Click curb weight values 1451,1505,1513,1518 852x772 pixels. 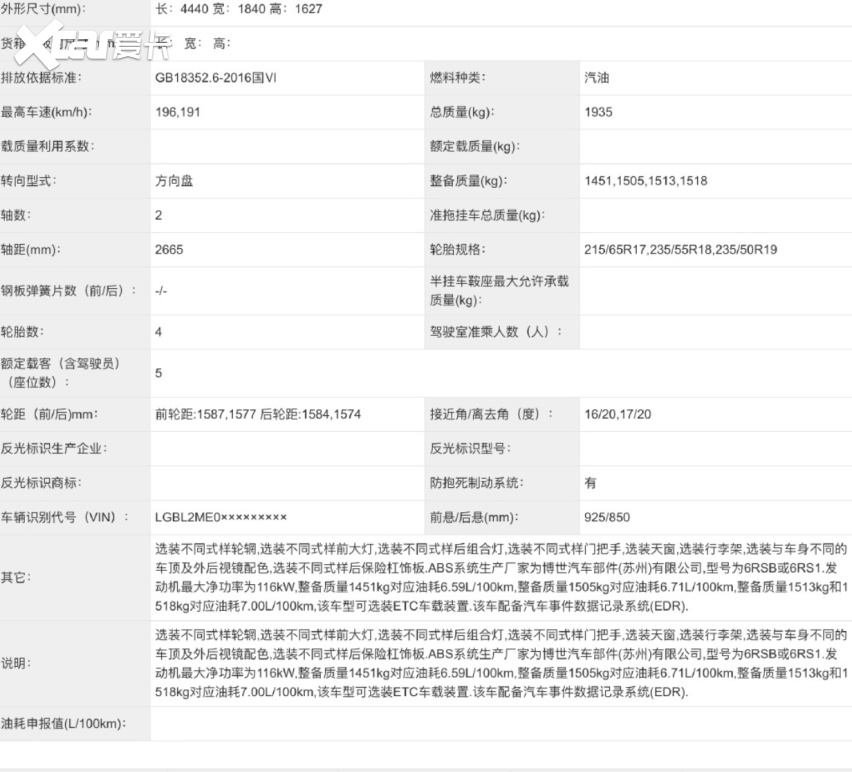(x=645, y=181)
